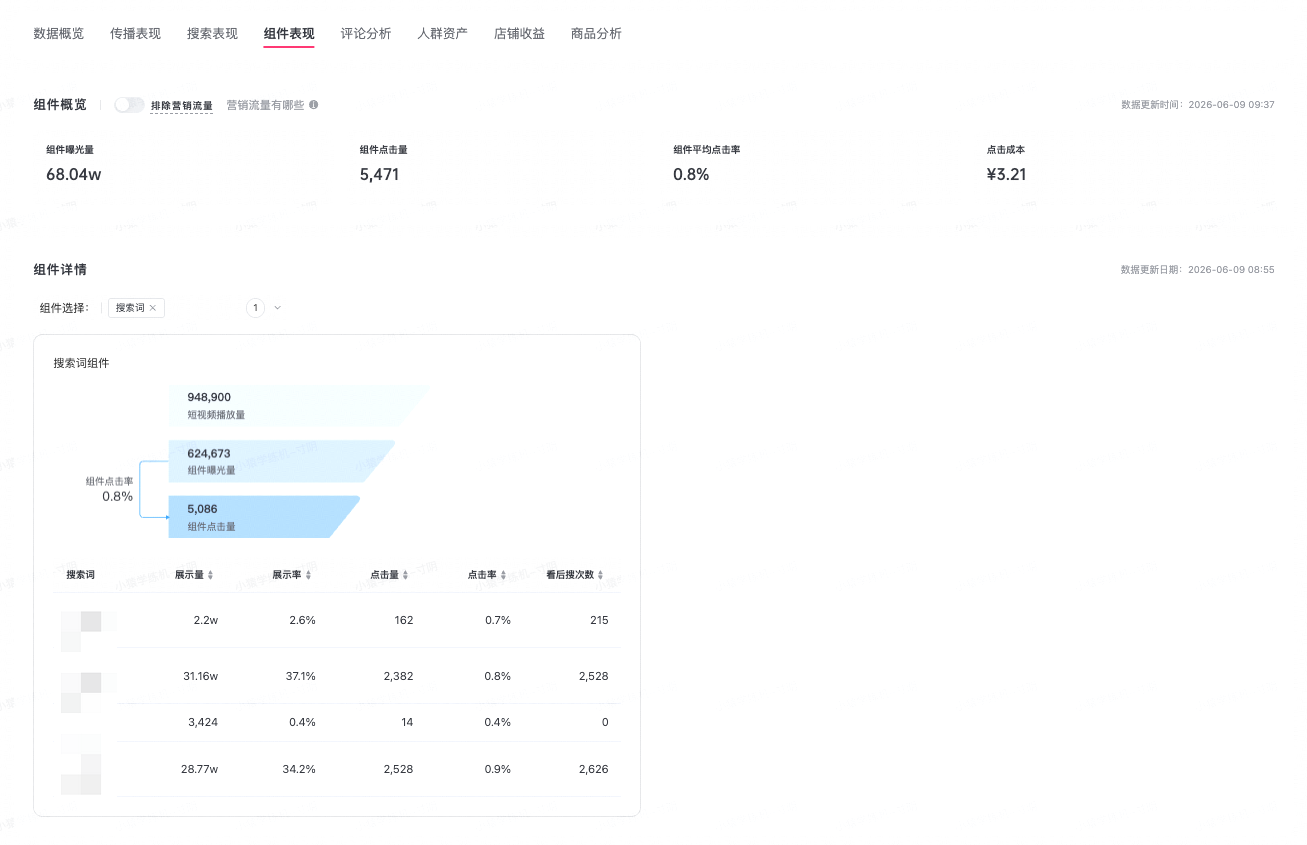The height and width of the screenshot is (845, 1307).
Task: Click the count badge 1 in 组件选择
Action: (256, 308)
